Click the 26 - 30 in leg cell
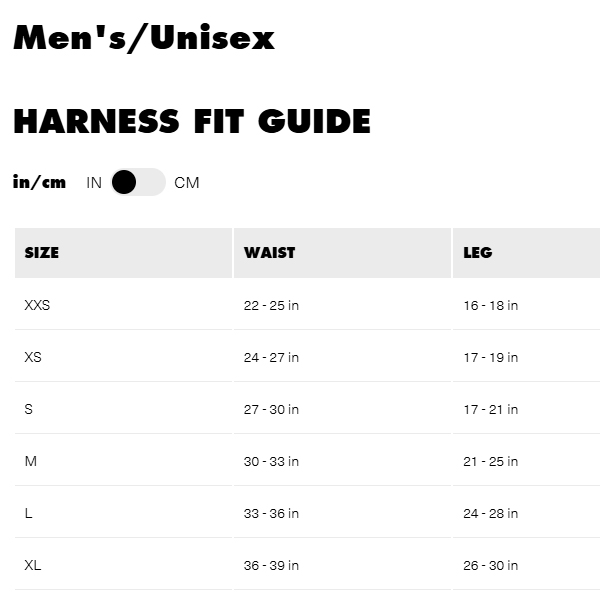Image resolution: width=600 pixels, height=600 pixels. pos(490,565)
